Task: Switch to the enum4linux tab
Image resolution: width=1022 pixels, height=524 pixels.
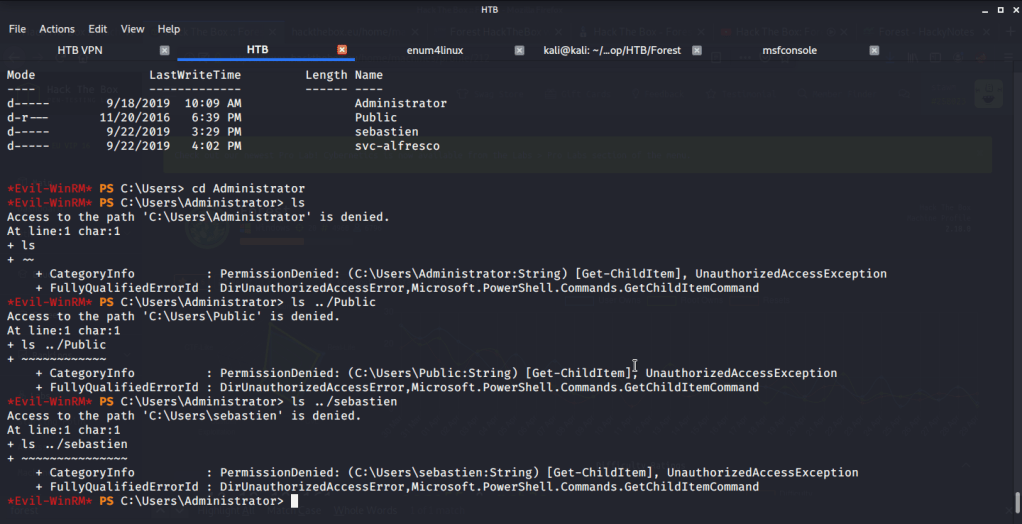Action: [436, 50]
